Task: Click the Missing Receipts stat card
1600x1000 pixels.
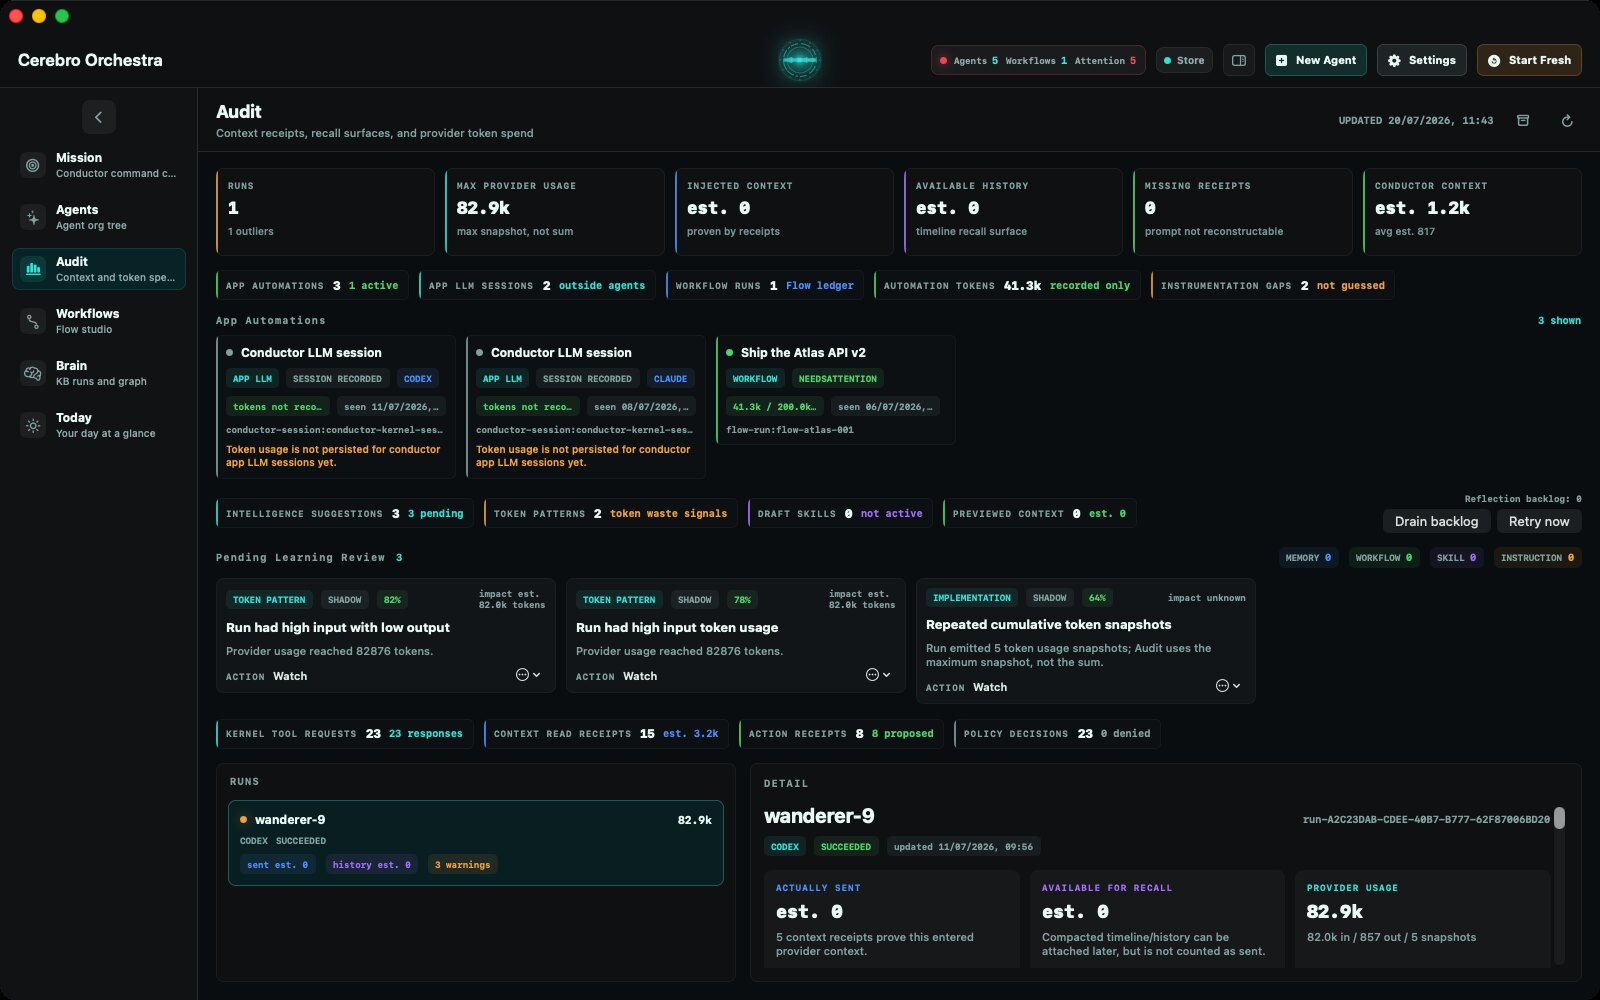Action: coord(1242,211)
